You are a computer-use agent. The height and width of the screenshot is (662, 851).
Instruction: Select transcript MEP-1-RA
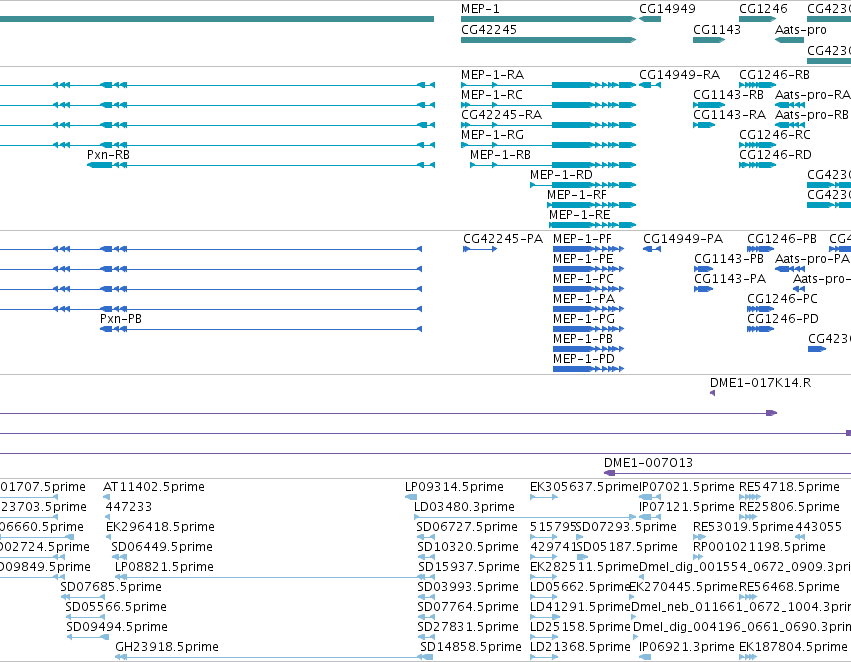pos(492,75)
